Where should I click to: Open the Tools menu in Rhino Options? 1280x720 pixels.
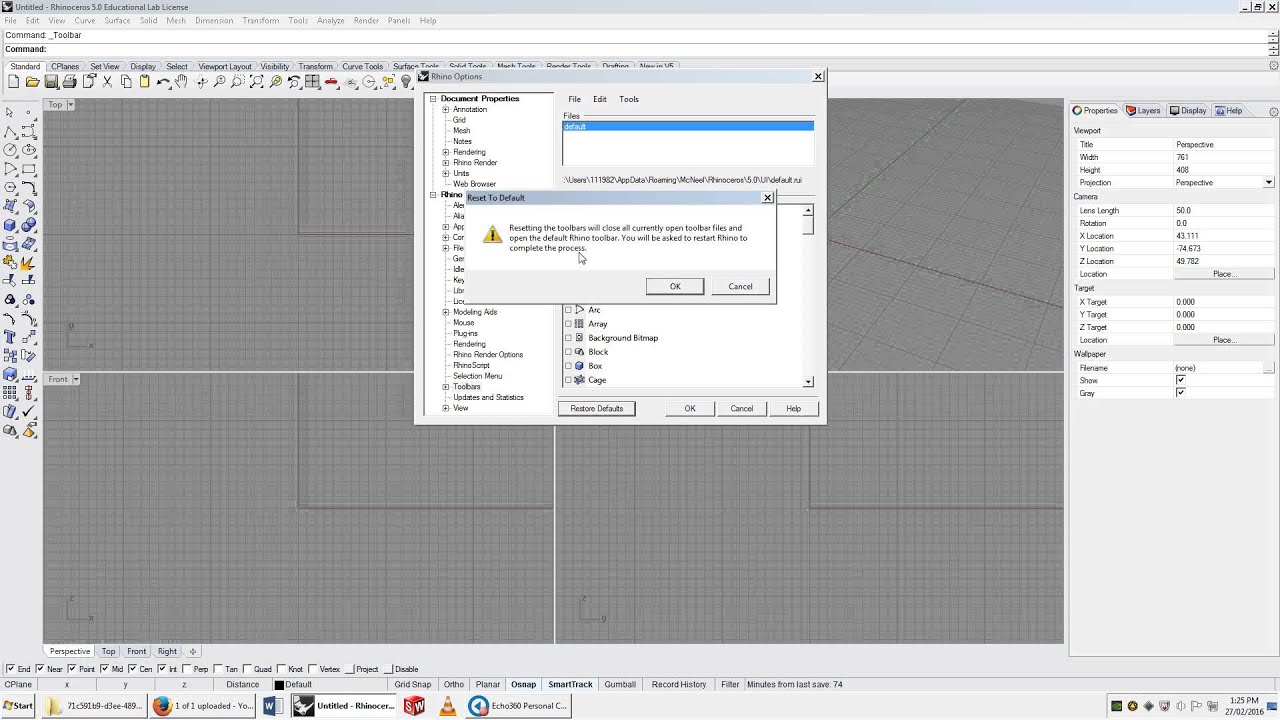629,99
